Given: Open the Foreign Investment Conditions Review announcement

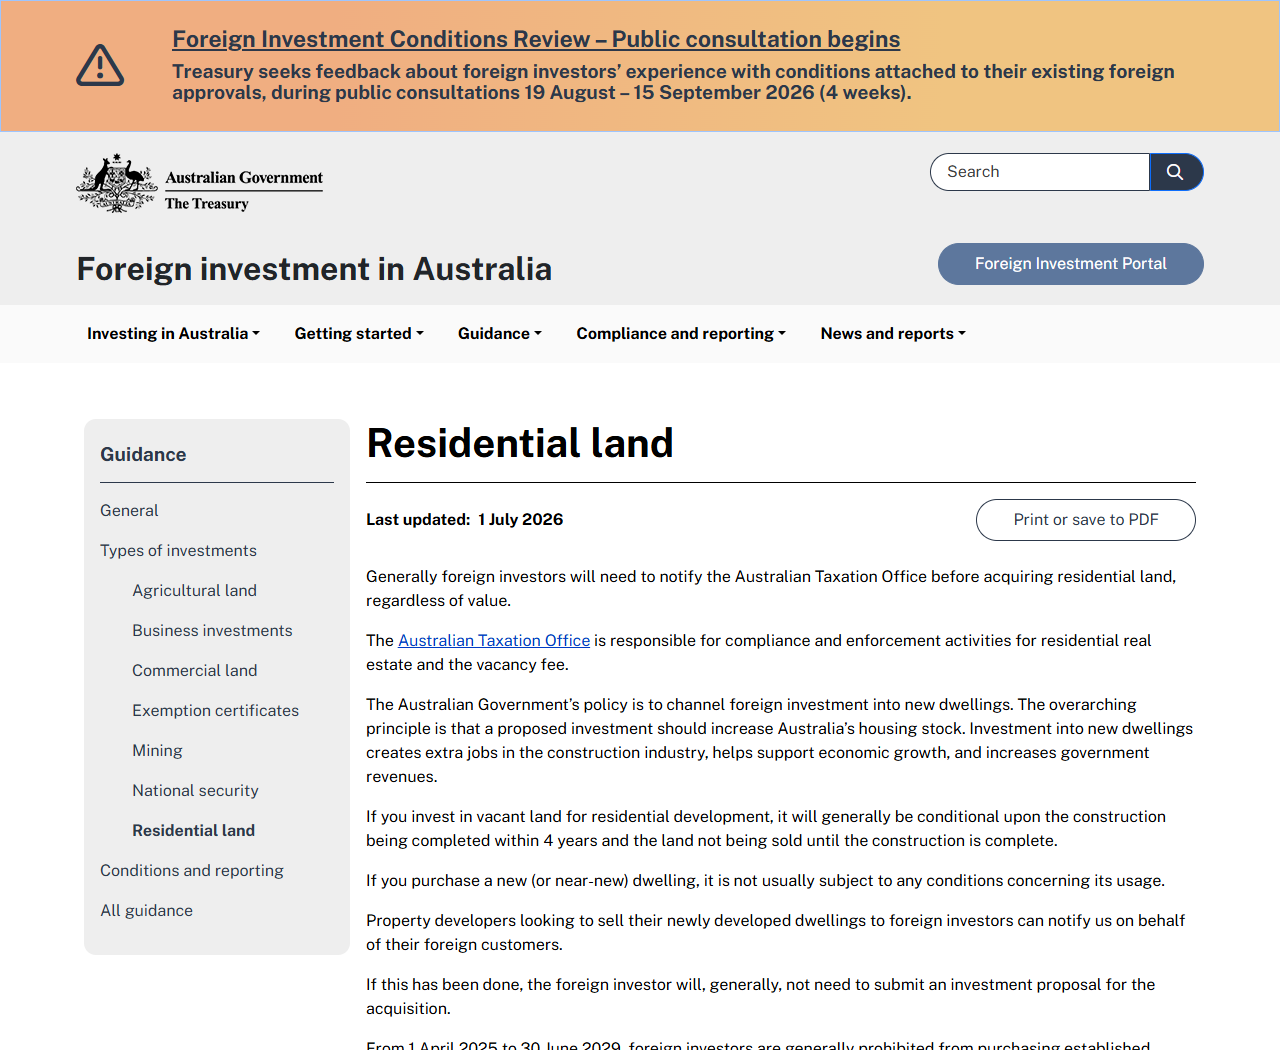Looking at the screenshot, I should 536,39.
